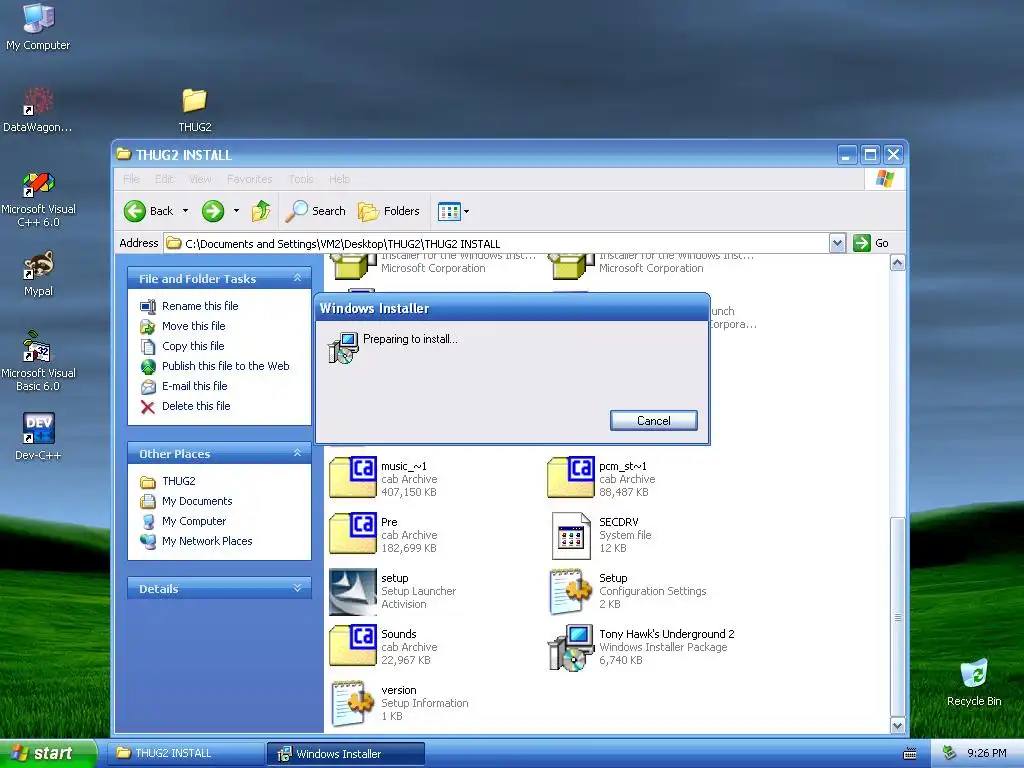Toggle the Folders pane
Screen dimensions: 1024x768
[x=389, y=211]
